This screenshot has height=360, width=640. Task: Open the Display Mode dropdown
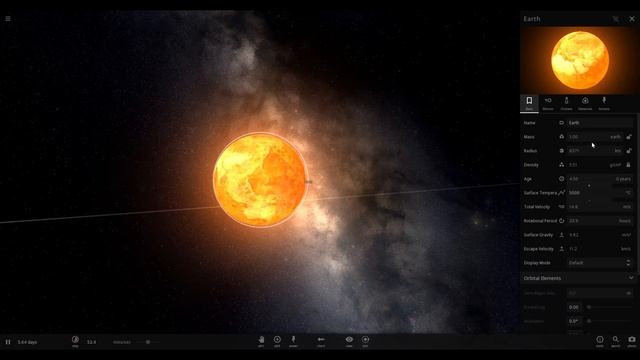point(600,263)
